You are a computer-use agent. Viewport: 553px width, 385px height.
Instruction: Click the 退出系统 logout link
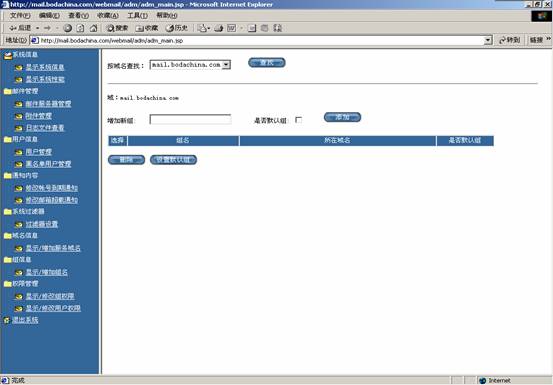(x=25, y=320)
